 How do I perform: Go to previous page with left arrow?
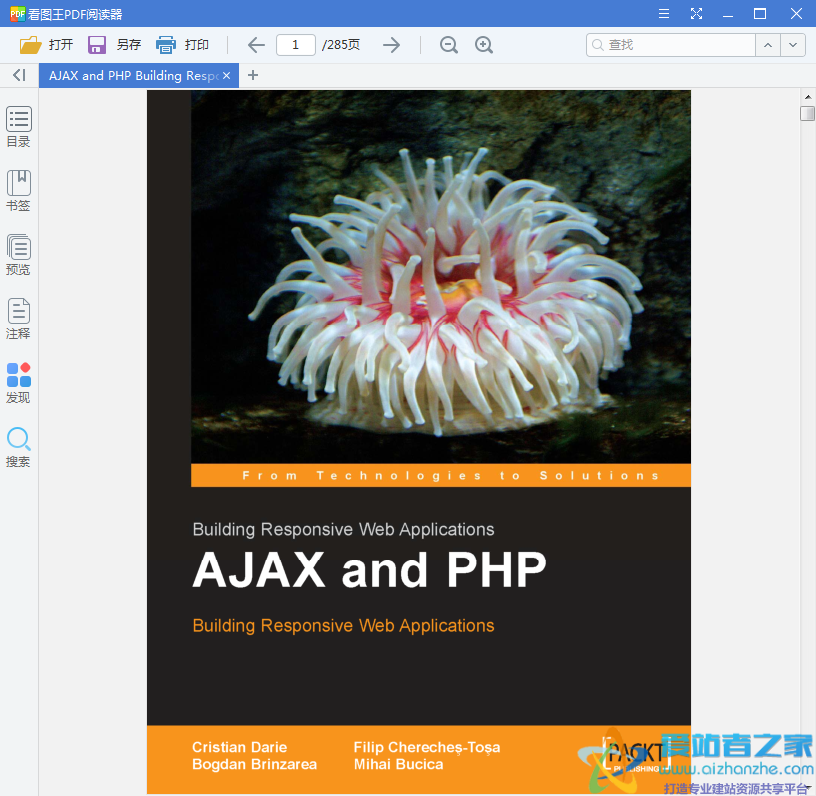click(x=255, y=44)
